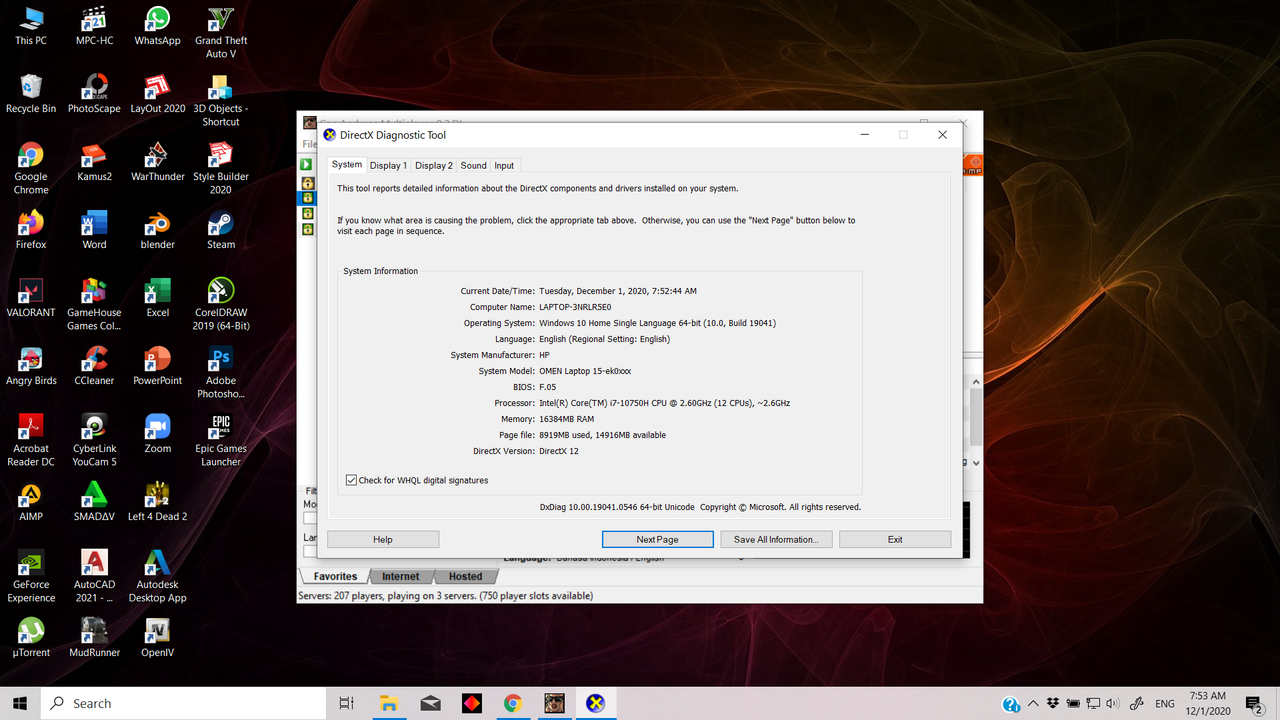
Task: Open taskbar clock showing 7:53 AM
Action: [x=1209, y=703]
